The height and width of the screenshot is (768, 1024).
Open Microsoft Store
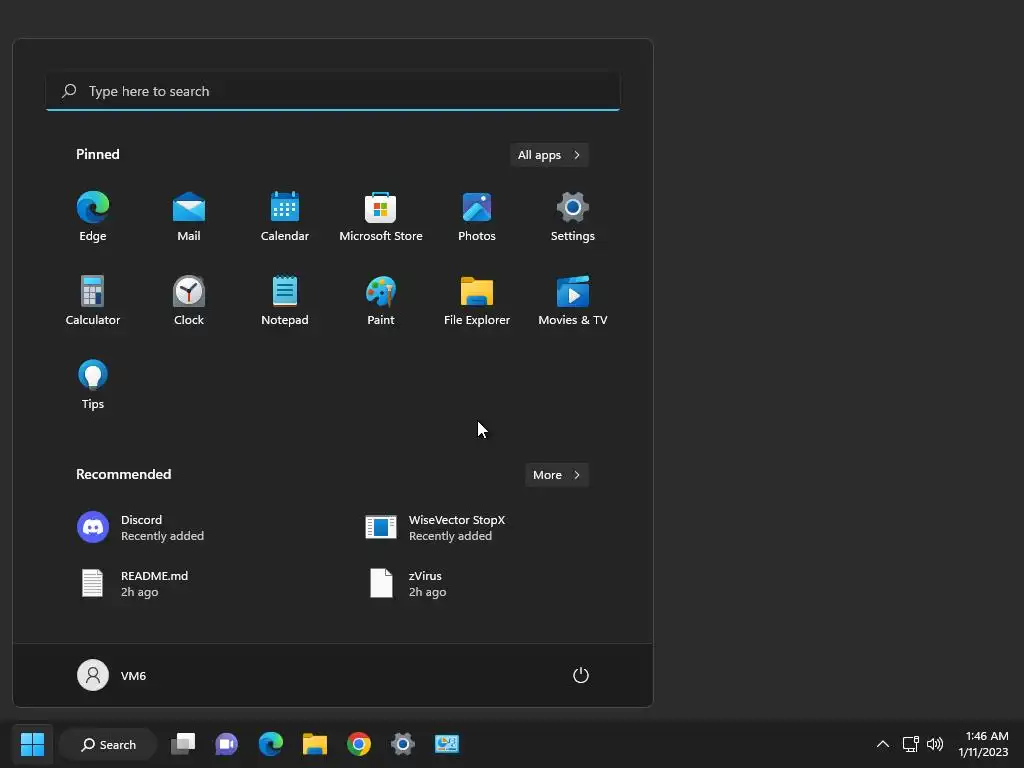coord(381,217)
